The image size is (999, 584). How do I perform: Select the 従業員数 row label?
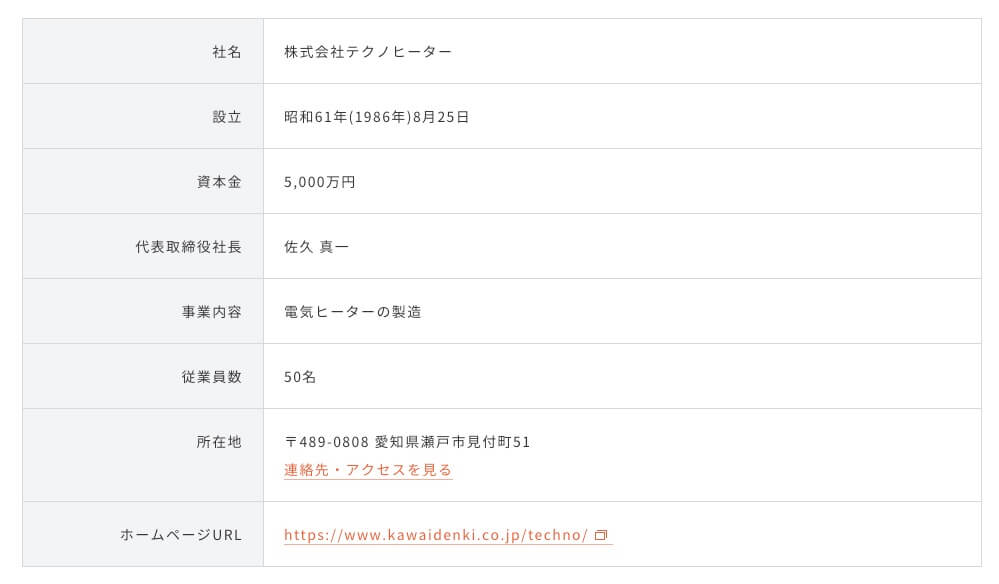pos(205,377)
